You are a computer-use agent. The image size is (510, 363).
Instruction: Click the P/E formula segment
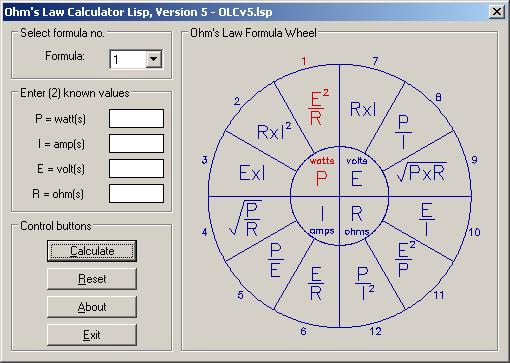[x=275, y=260]
